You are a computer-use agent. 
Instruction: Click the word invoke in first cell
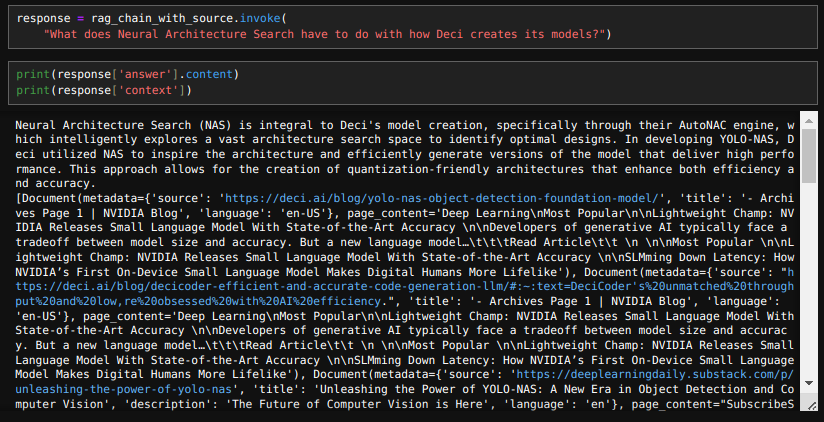(x=260, y=18)
